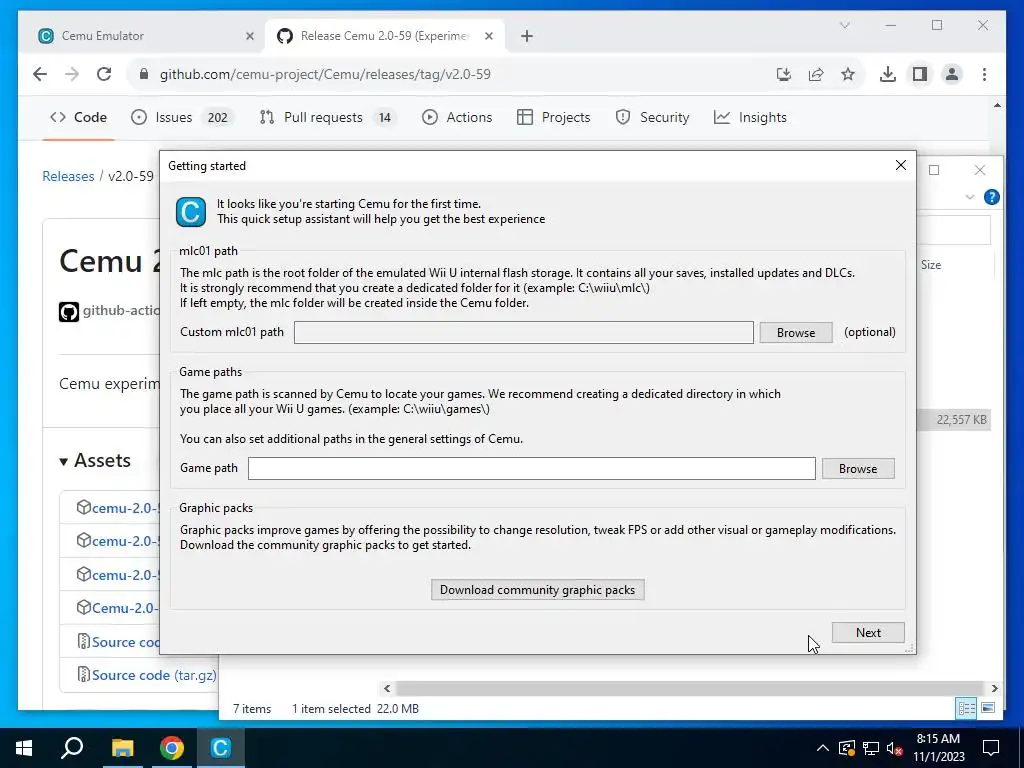Click the horizontal scrollbar left arrow
The image size is (1024, 768).
(387, 688)
